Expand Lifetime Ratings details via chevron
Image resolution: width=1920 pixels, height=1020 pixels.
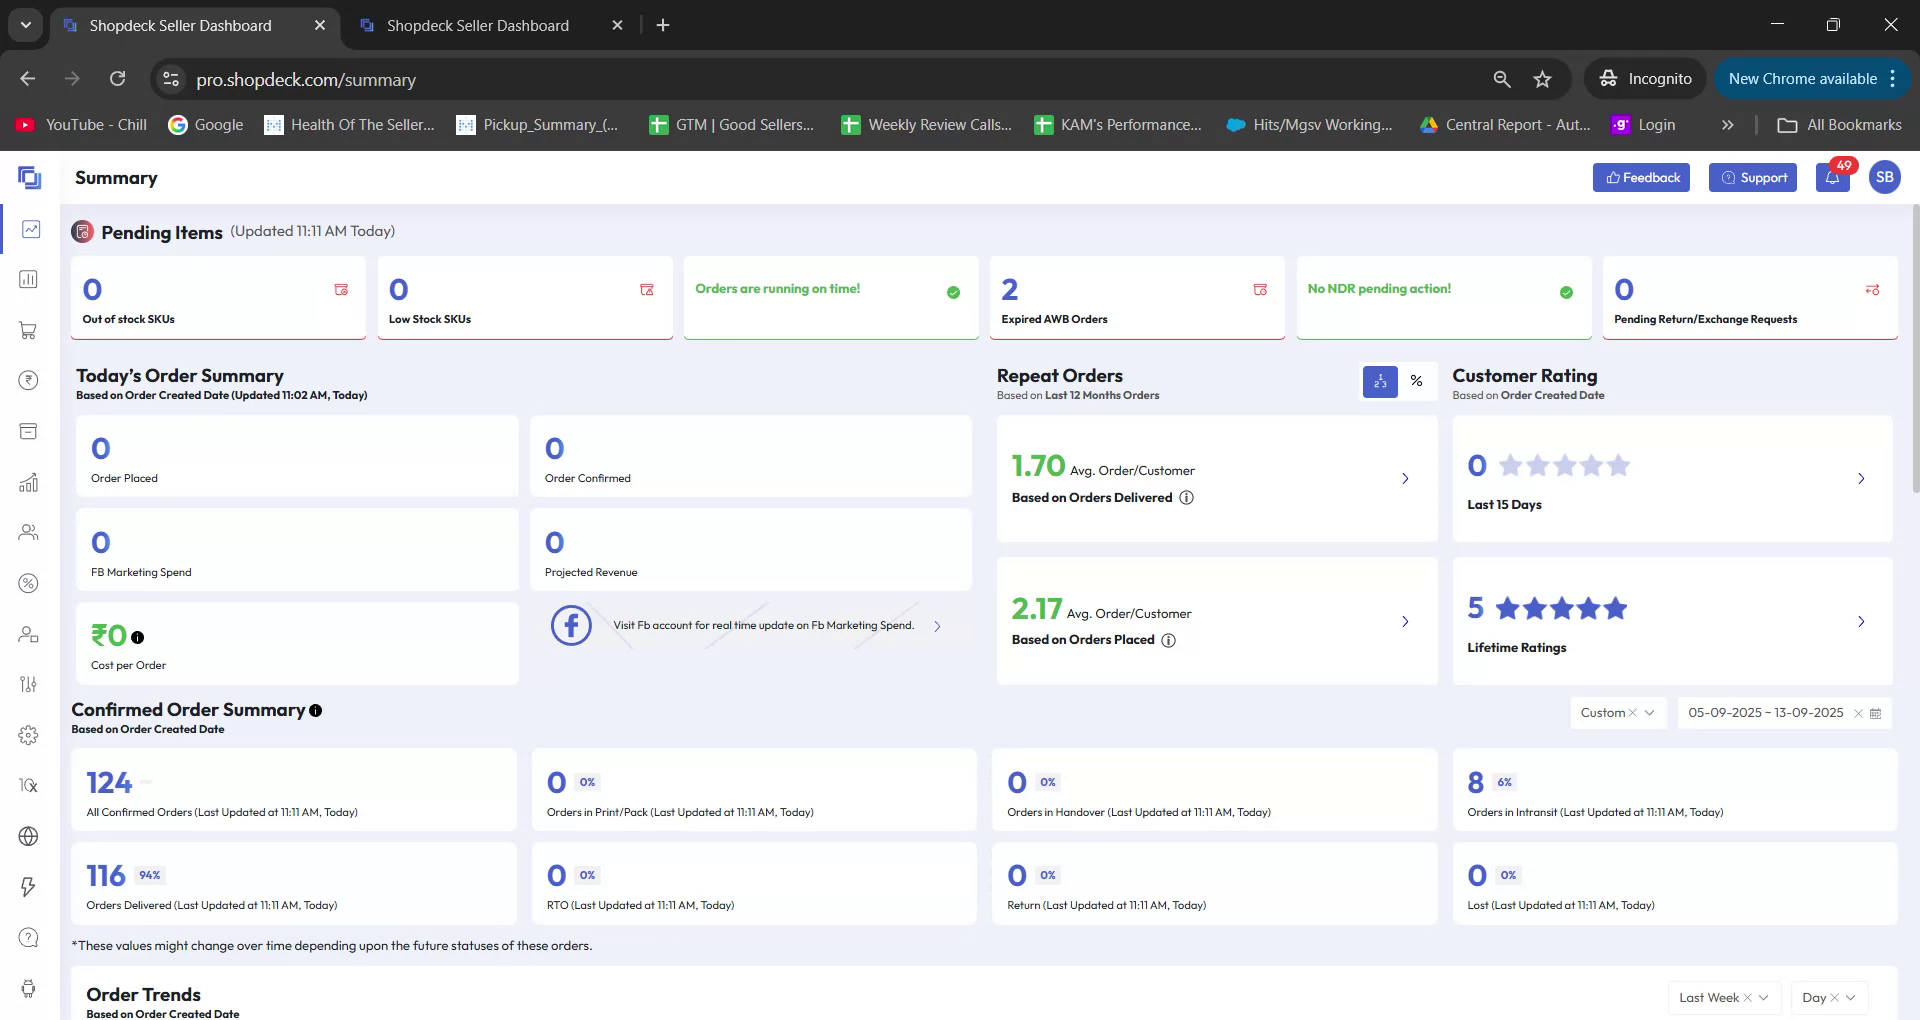point(1862,621)
